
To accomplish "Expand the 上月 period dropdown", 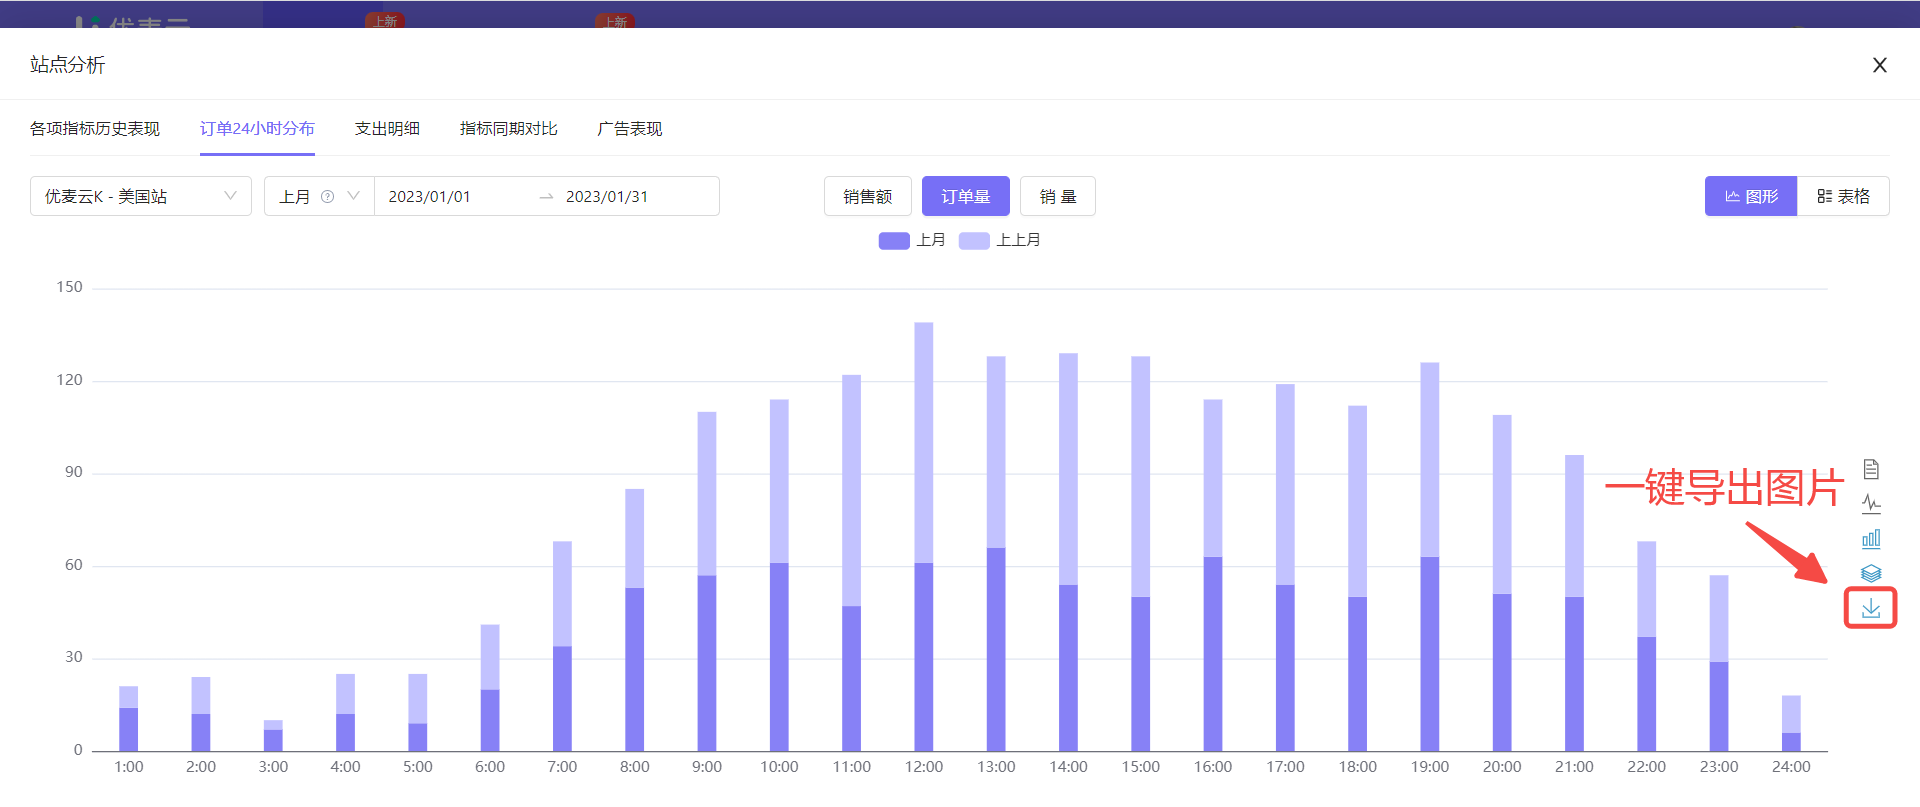I will (319, 196).
